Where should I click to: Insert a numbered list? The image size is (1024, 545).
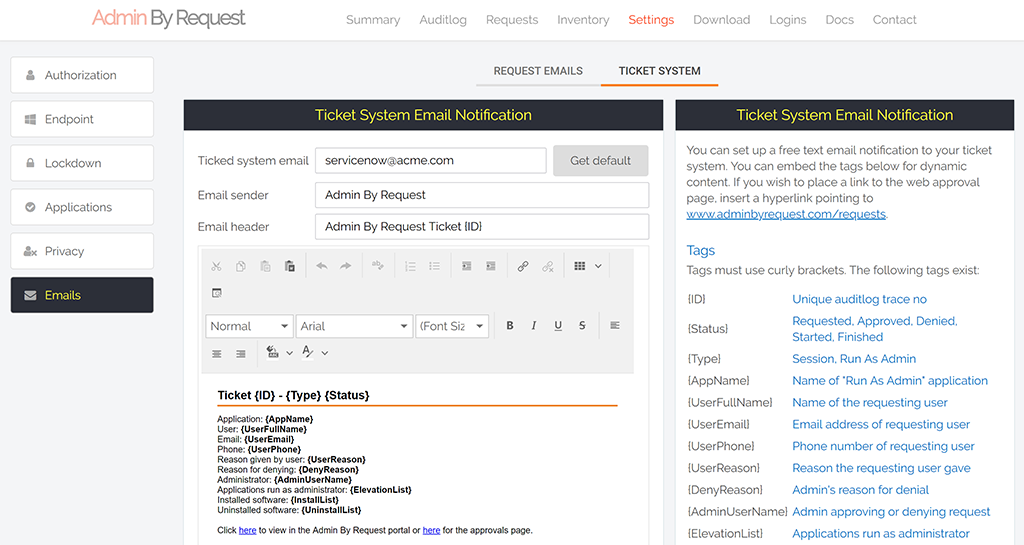tap(410, 266)
